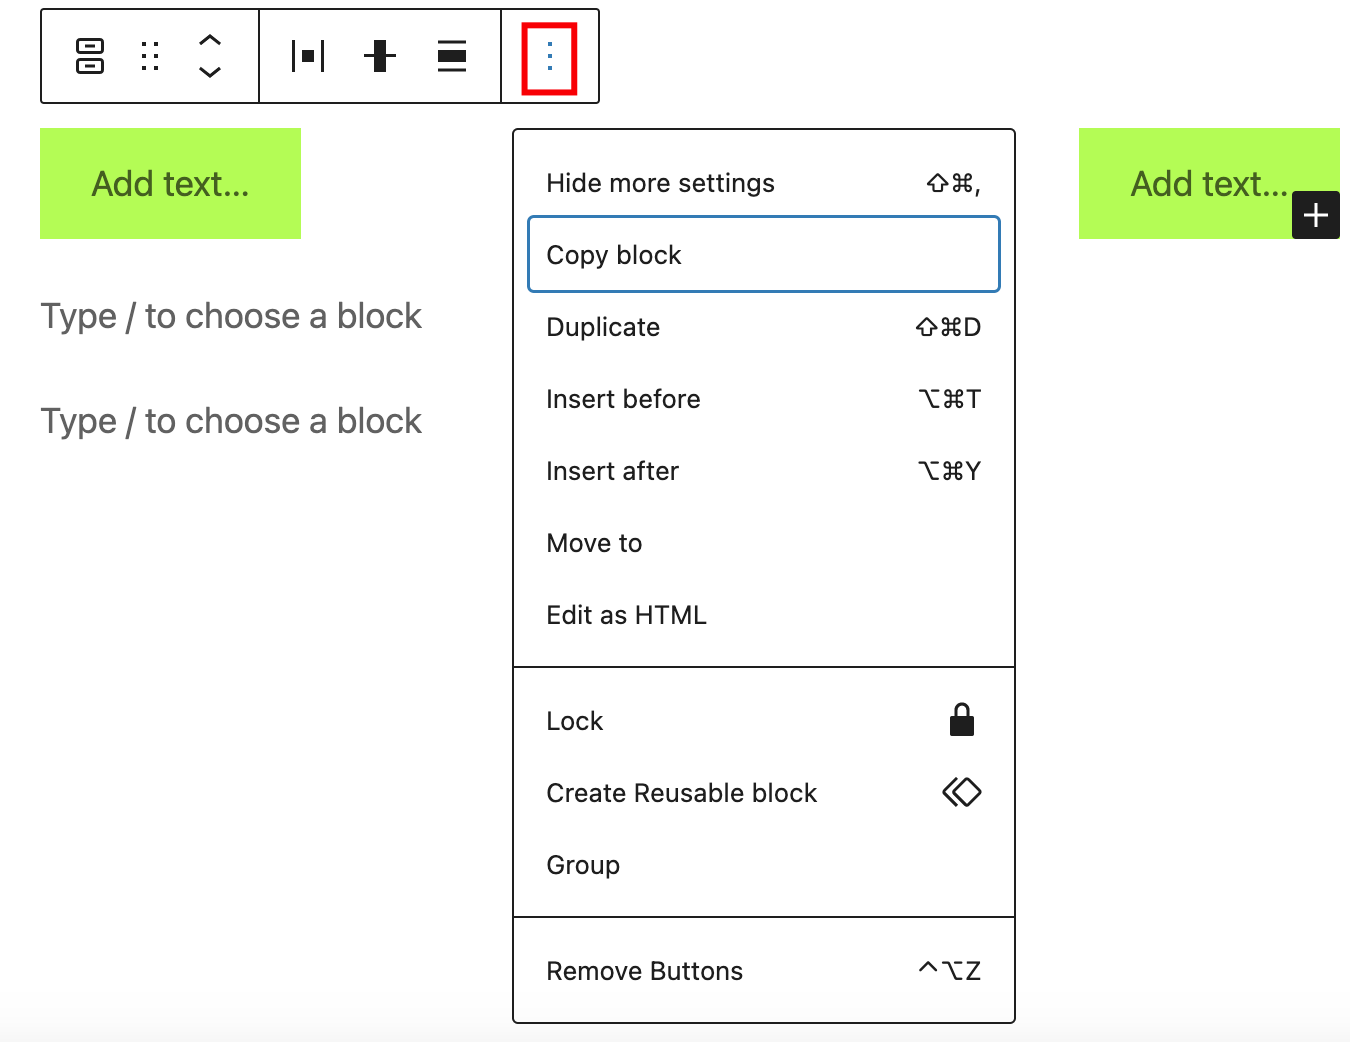
Task: Click the plus button to add a block
Action: [1315, 214]
